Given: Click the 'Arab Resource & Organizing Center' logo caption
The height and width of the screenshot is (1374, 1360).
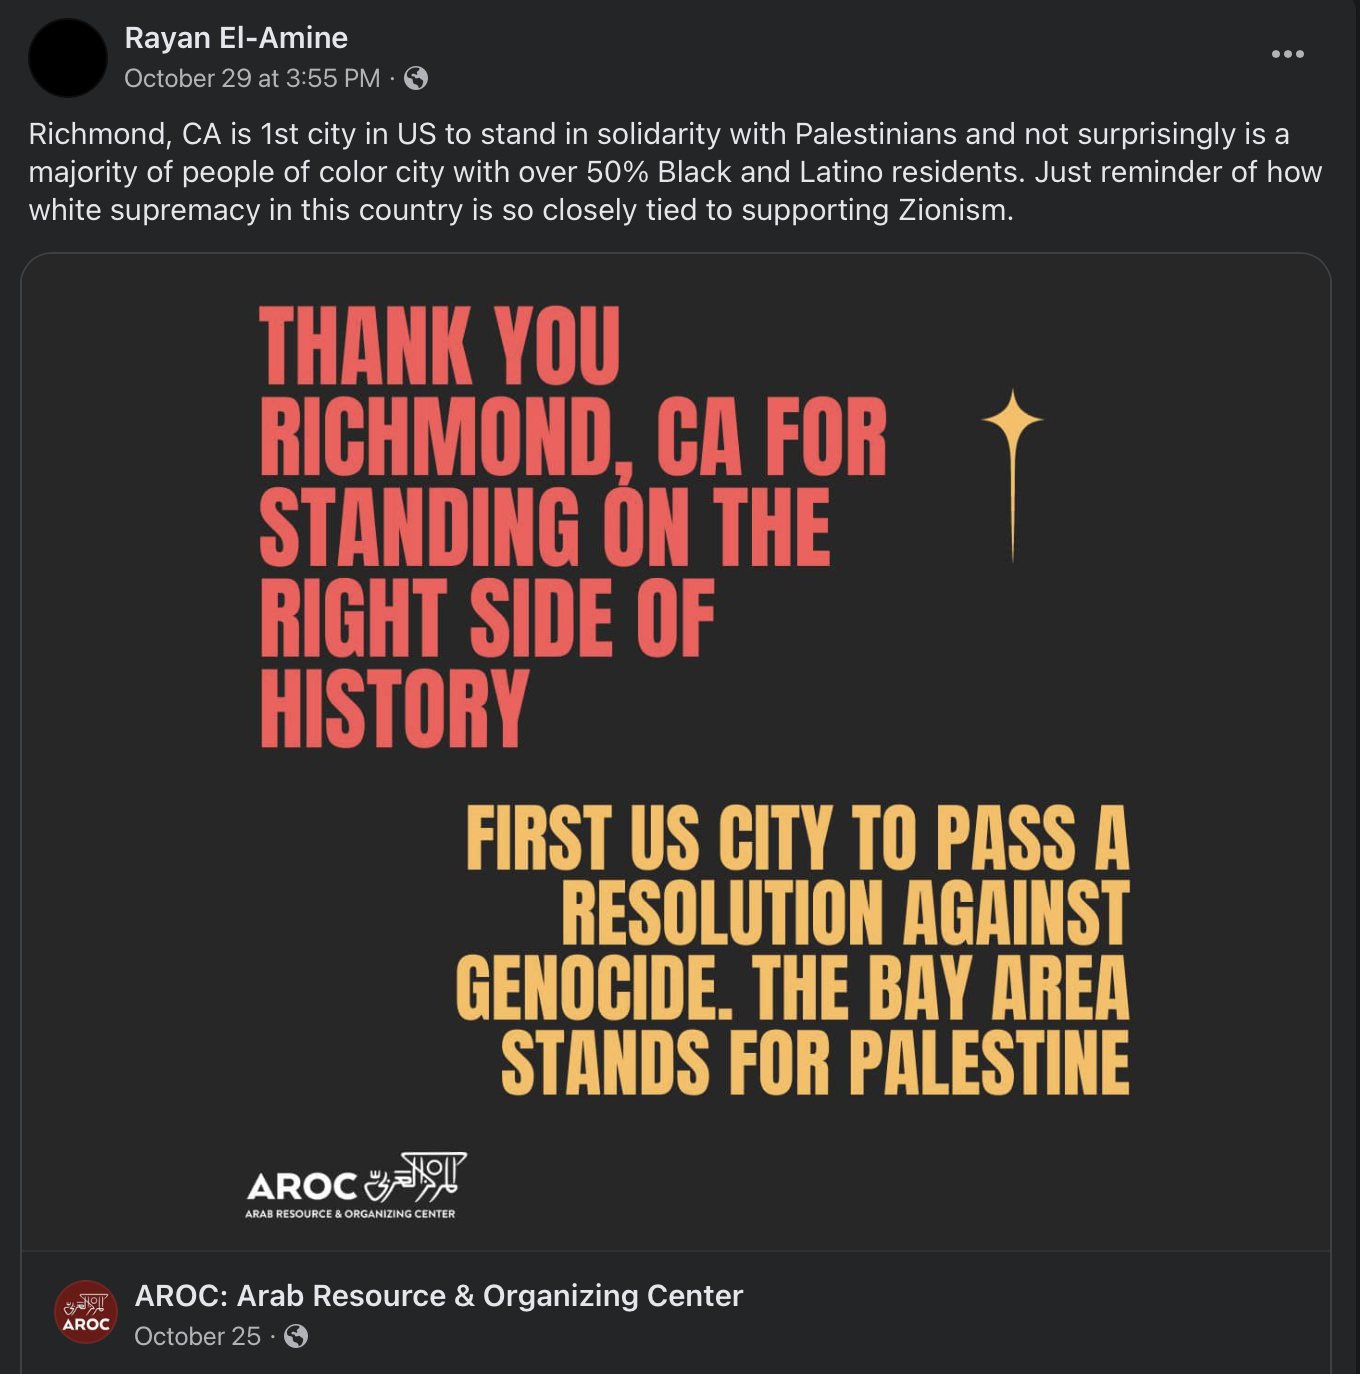Looking at the screenshot, I should coord(350,1214).
